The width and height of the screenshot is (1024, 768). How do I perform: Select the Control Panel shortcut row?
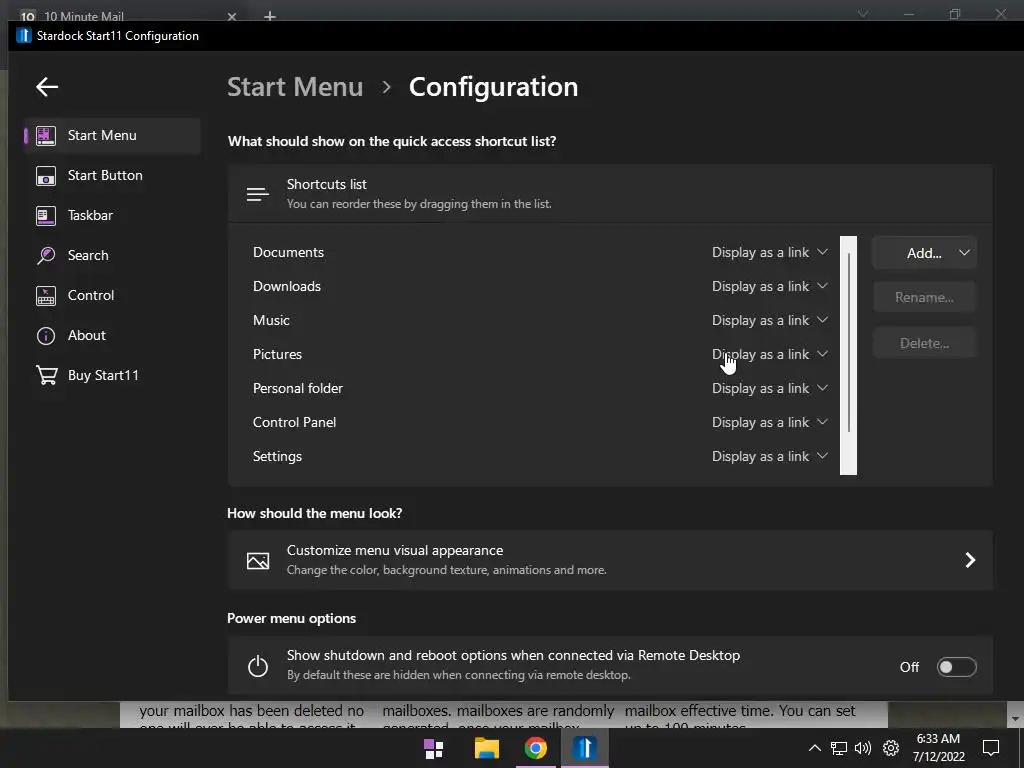[x=541, y=422]
